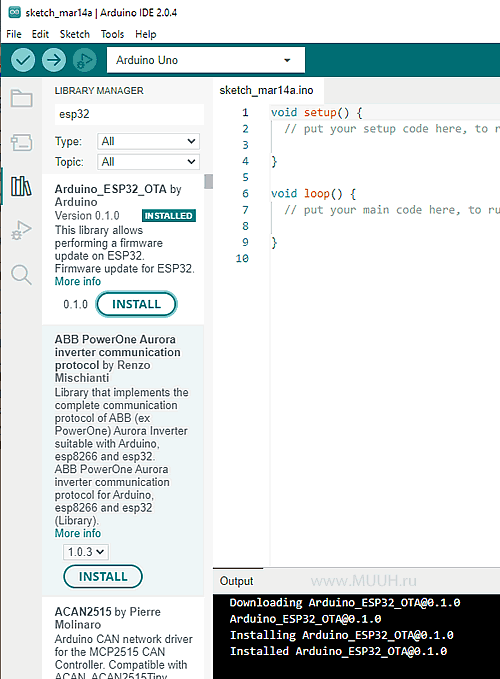Viewport: 500px width, 679px height.
Task: Open the Sketchbook folder sidebar icon
Action: 21,98
